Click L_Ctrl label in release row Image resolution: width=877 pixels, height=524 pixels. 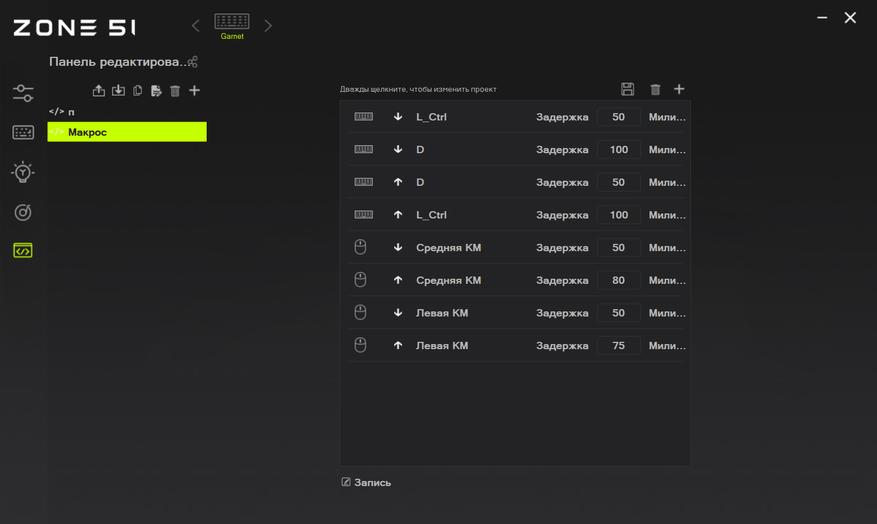click(431, 215)
